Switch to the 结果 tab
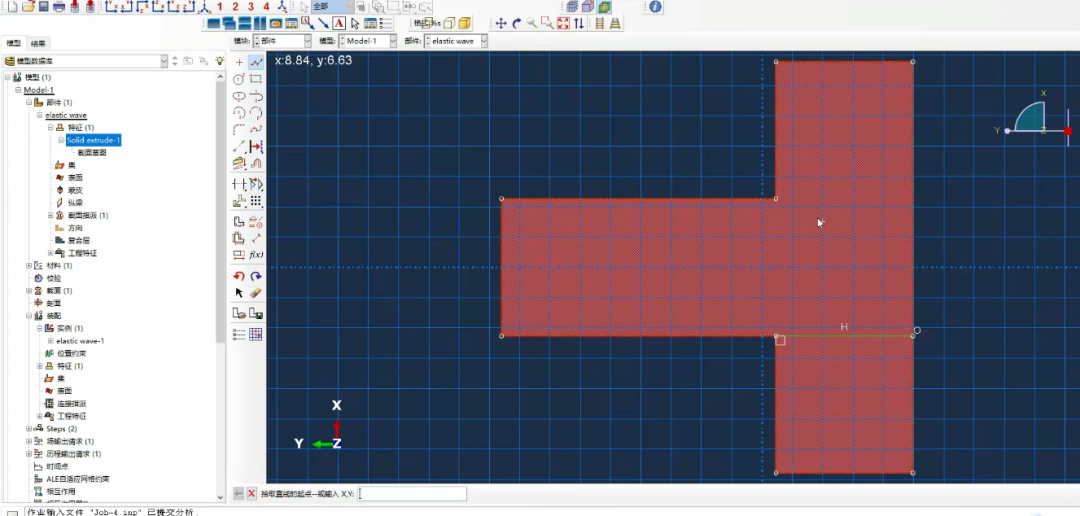Viewport: 1080px width, 516px height. (x=38, y=43)
